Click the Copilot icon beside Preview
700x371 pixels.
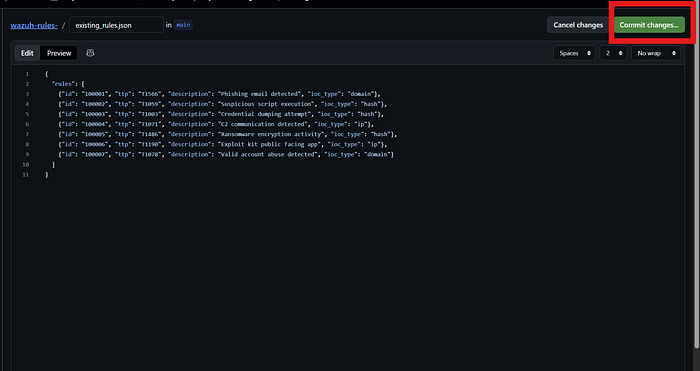click(x=90, y=53)
